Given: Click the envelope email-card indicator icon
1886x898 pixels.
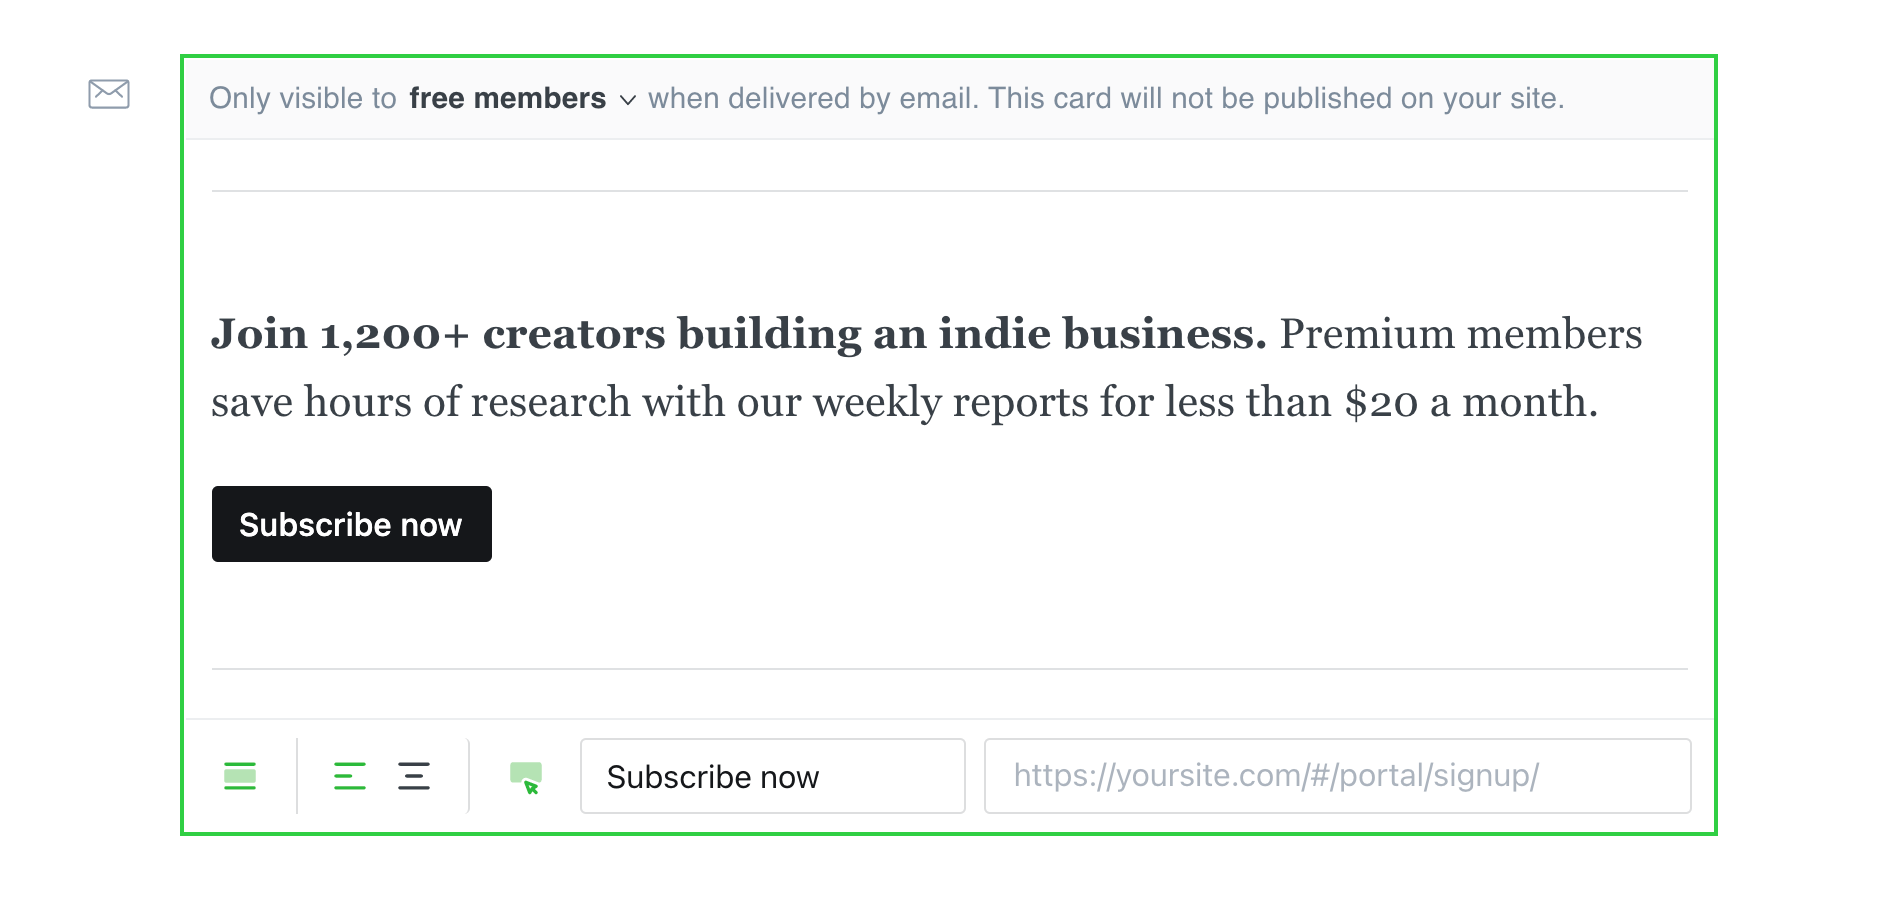Looking at the screenshot, I should (110, 95).
